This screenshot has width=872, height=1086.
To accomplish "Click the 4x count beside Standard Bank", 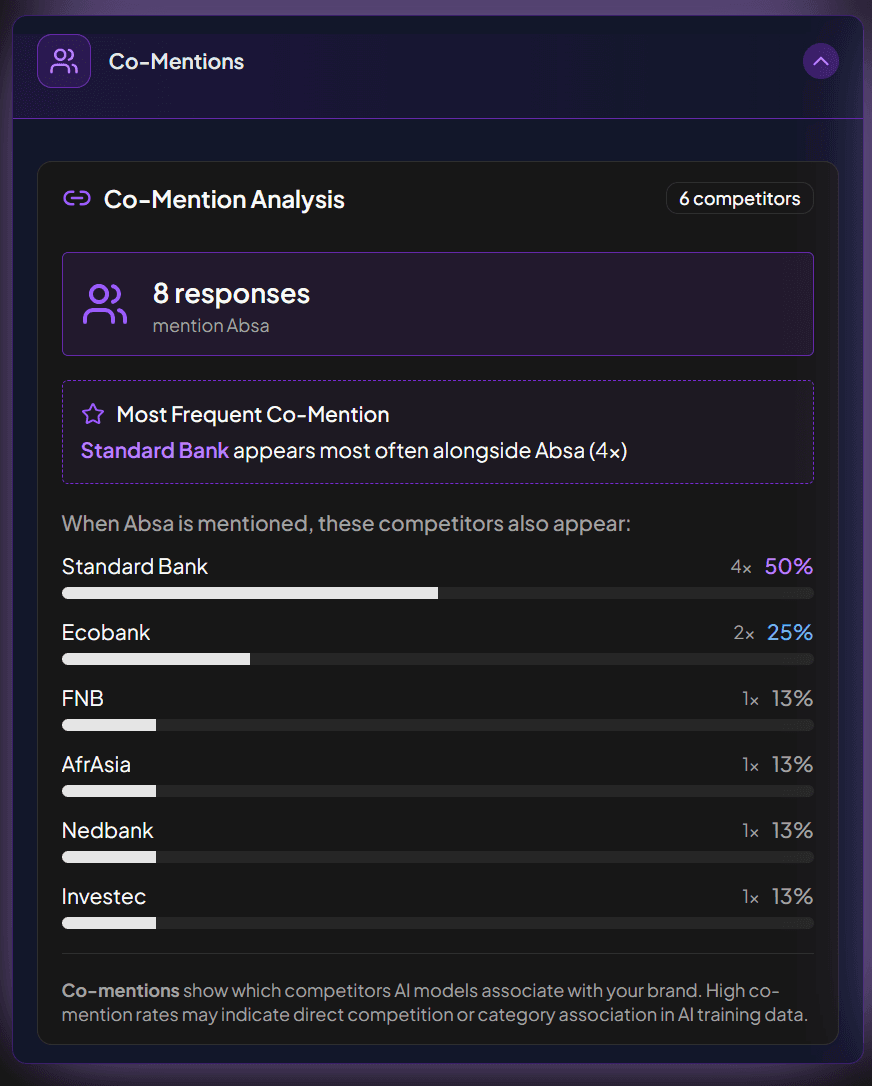I will [740, 566].
